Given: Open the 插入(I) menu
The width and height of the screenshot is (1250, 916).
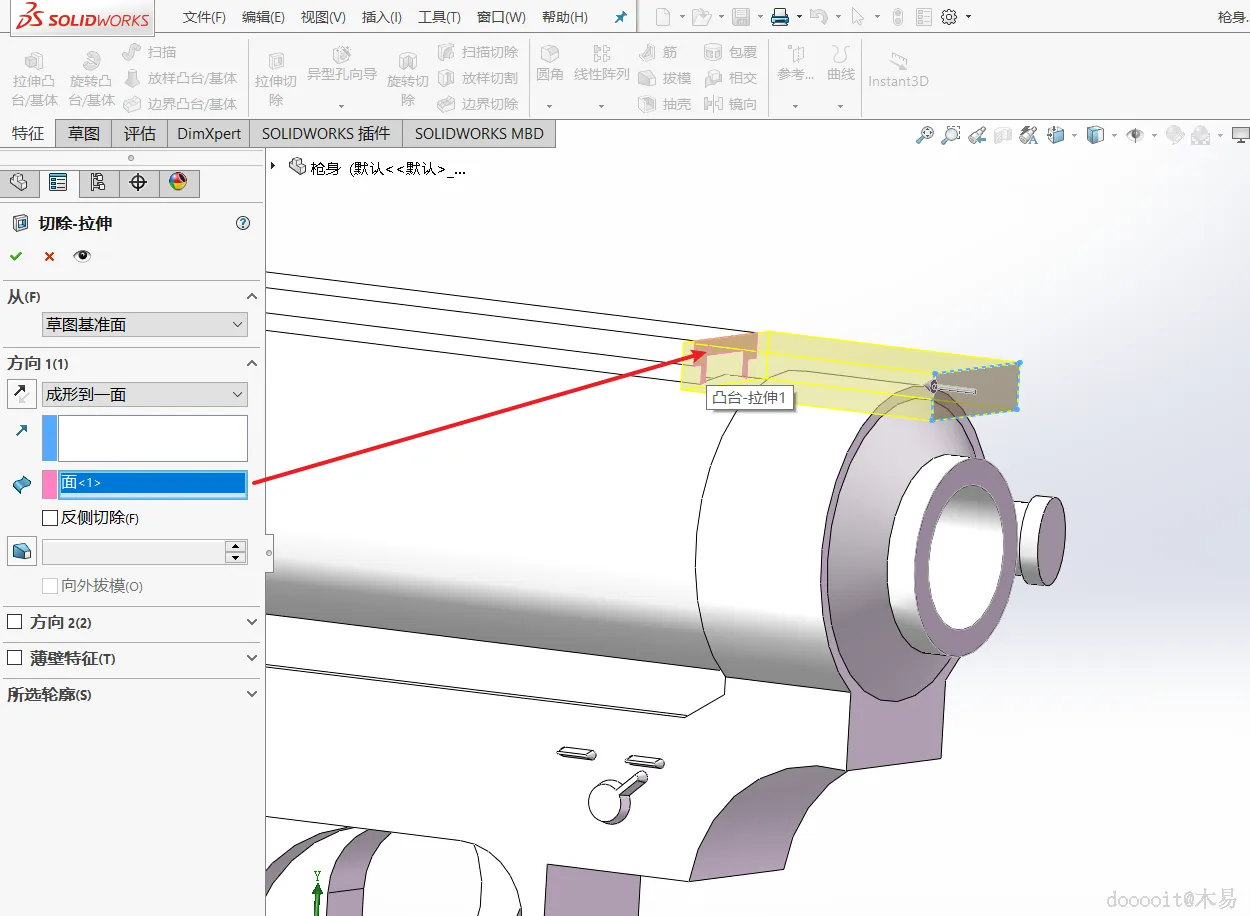Looking at the screenshot, I should tap(381, 17).
